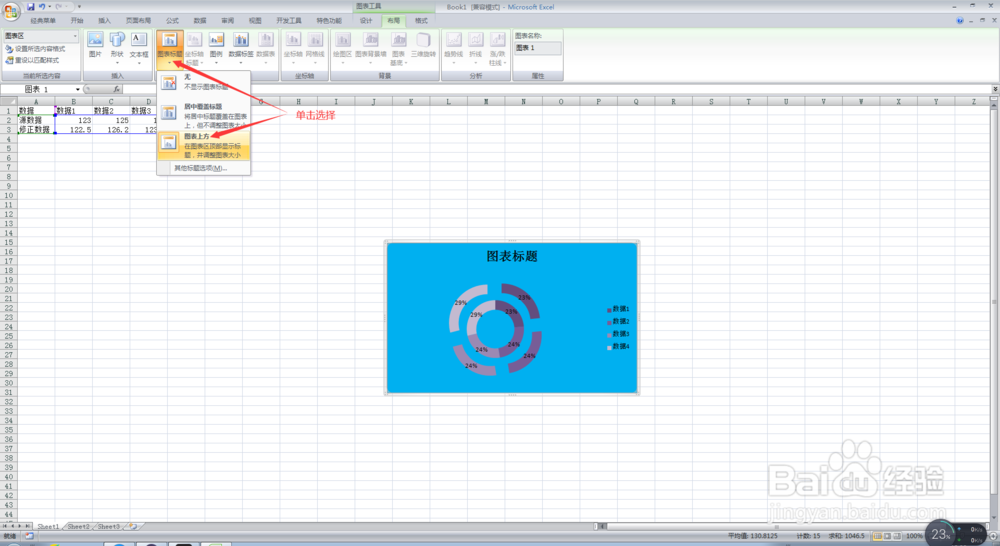
Task: Open the 图表基底 chart floor menu
Action: pyautogui.click(x=398, y=48)
